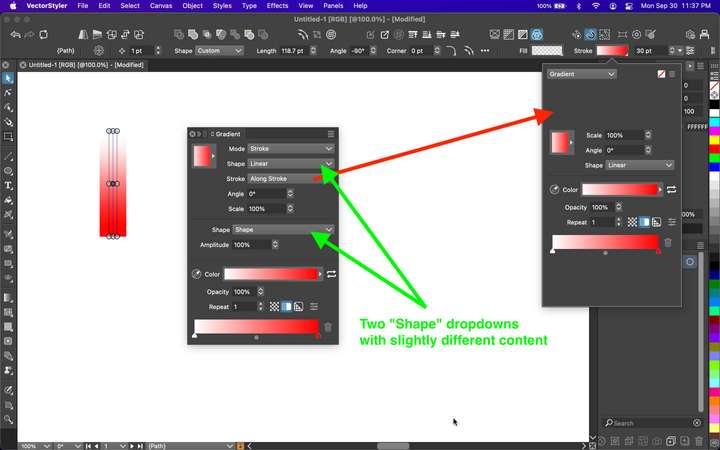Image resolution: width=720 pixels, height=450 pixels.
Task: Select the Zoom magnifier tool in the toolbox
Action: [8, 419]
